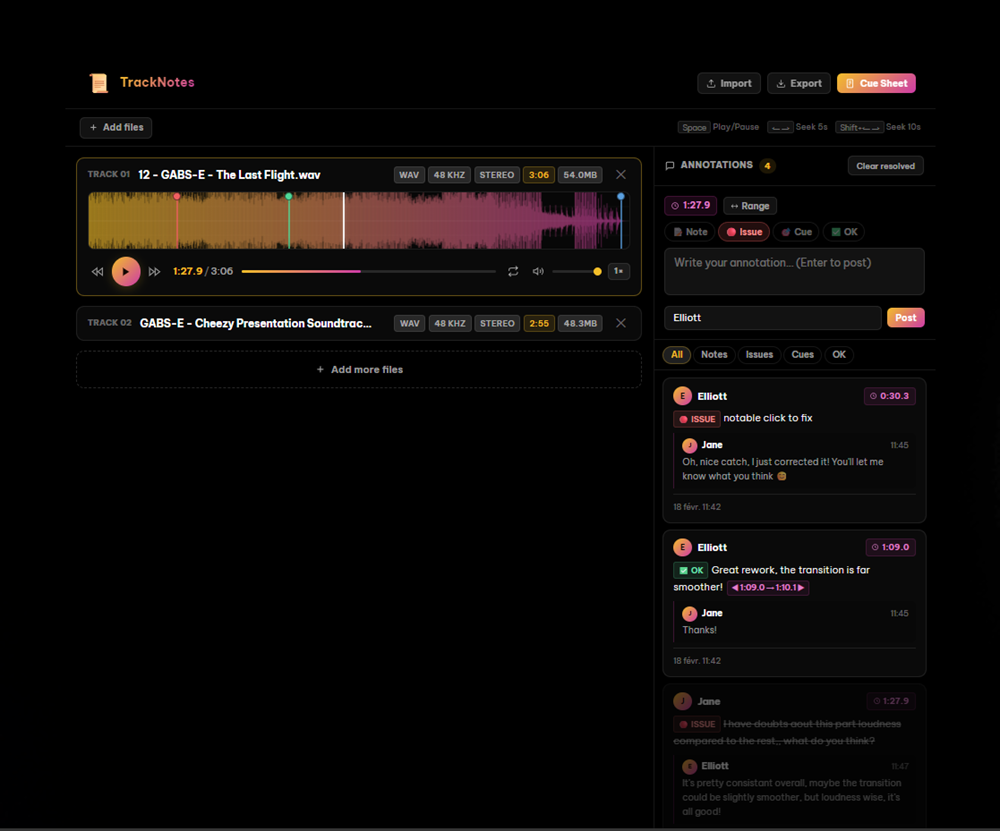Viewport: 1000px width, 831px height.
Task: Select the Note annotation type
Action: pos(689,231)
